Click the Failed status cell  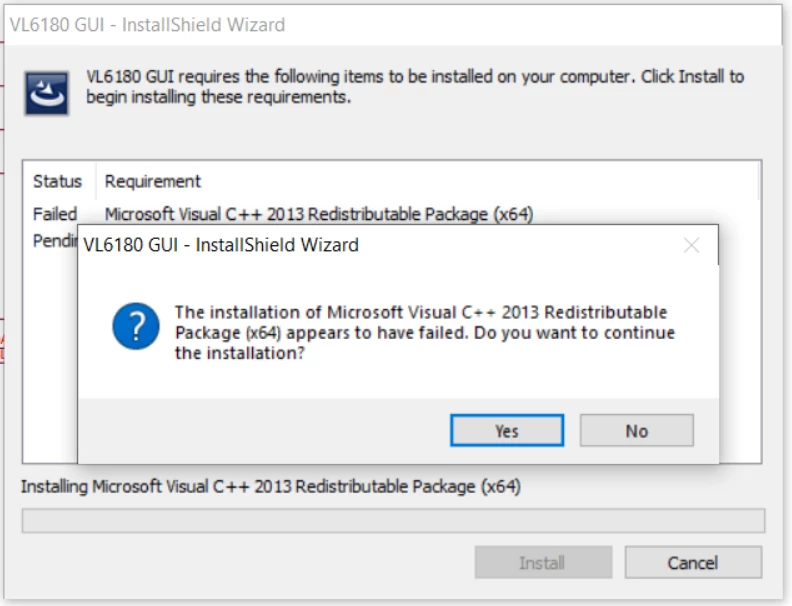[55, 214]
